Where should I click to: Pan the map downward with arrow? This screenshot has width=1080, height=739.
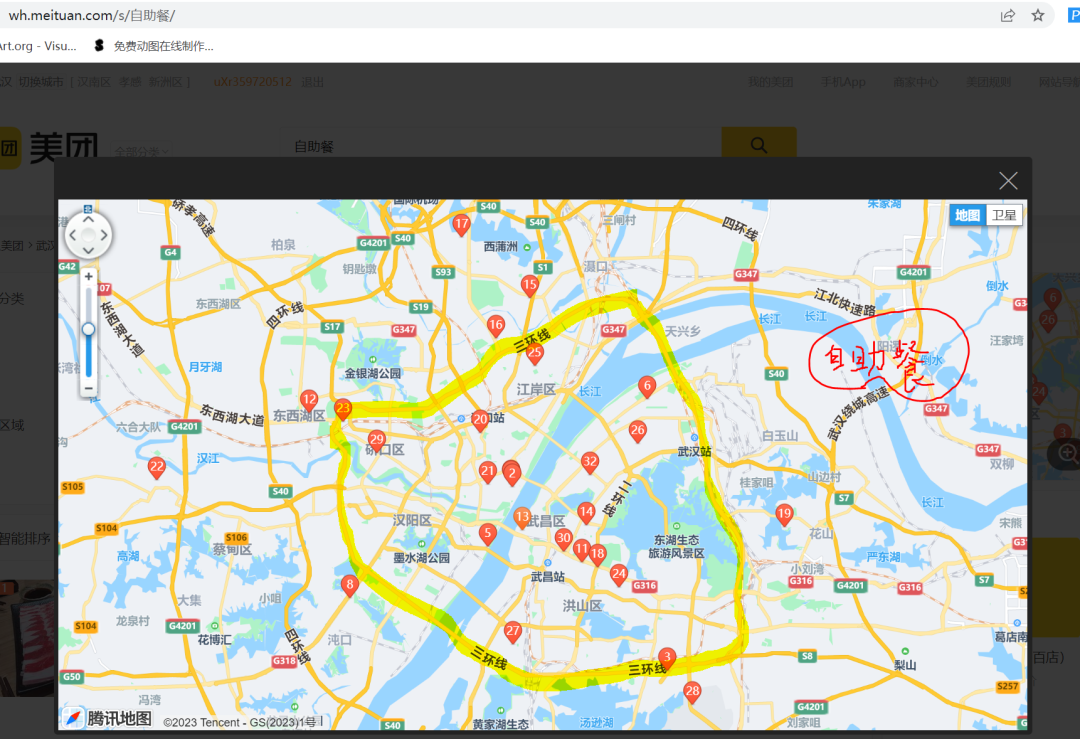pos(88,251)
